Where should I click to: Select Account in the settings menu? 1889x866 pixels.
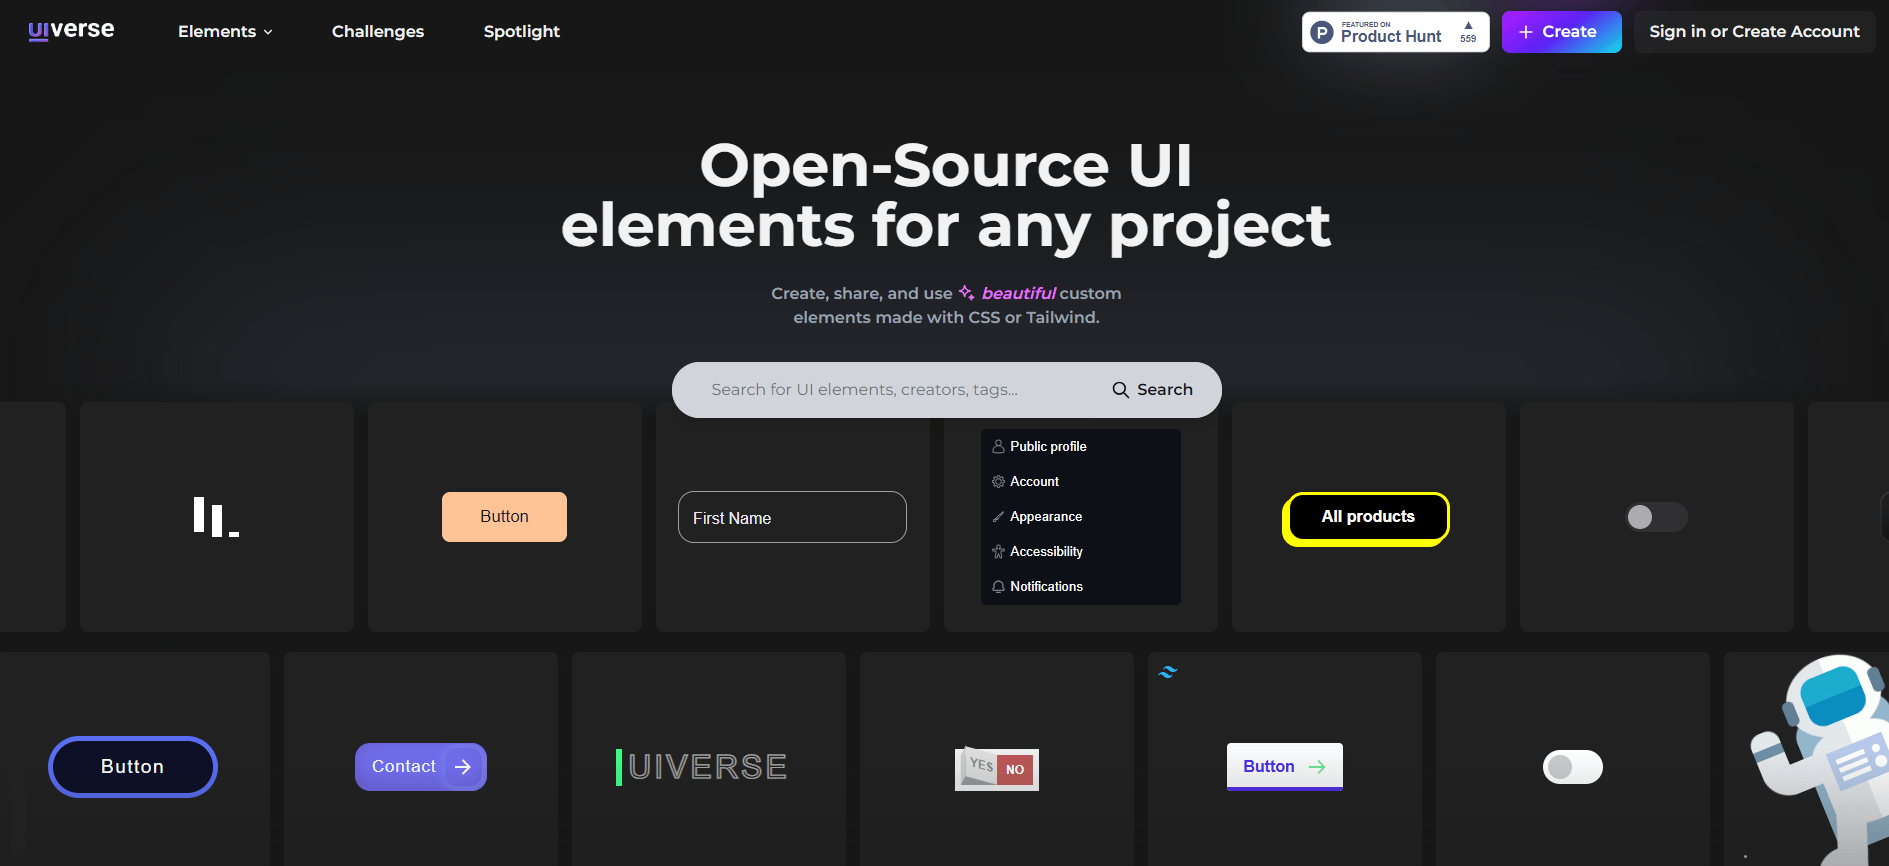tap(1080, 482)
